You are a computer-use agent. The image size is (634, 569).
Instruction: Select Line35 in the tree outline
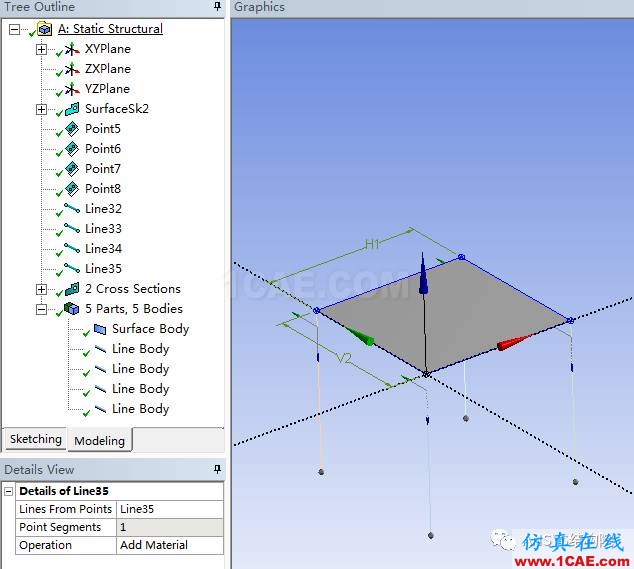tap(103, 269)
